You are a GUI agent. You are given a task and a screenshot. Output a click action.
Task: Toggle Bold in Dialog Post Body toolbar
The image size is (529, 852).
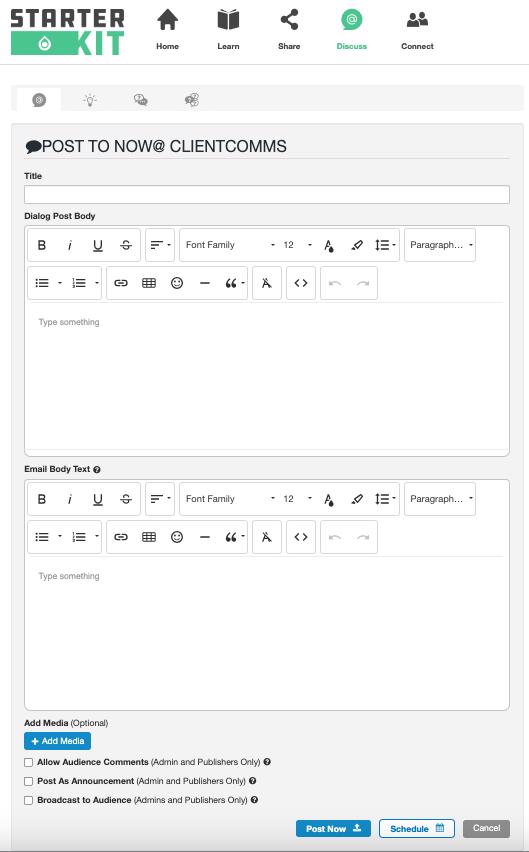coord(41,245)
